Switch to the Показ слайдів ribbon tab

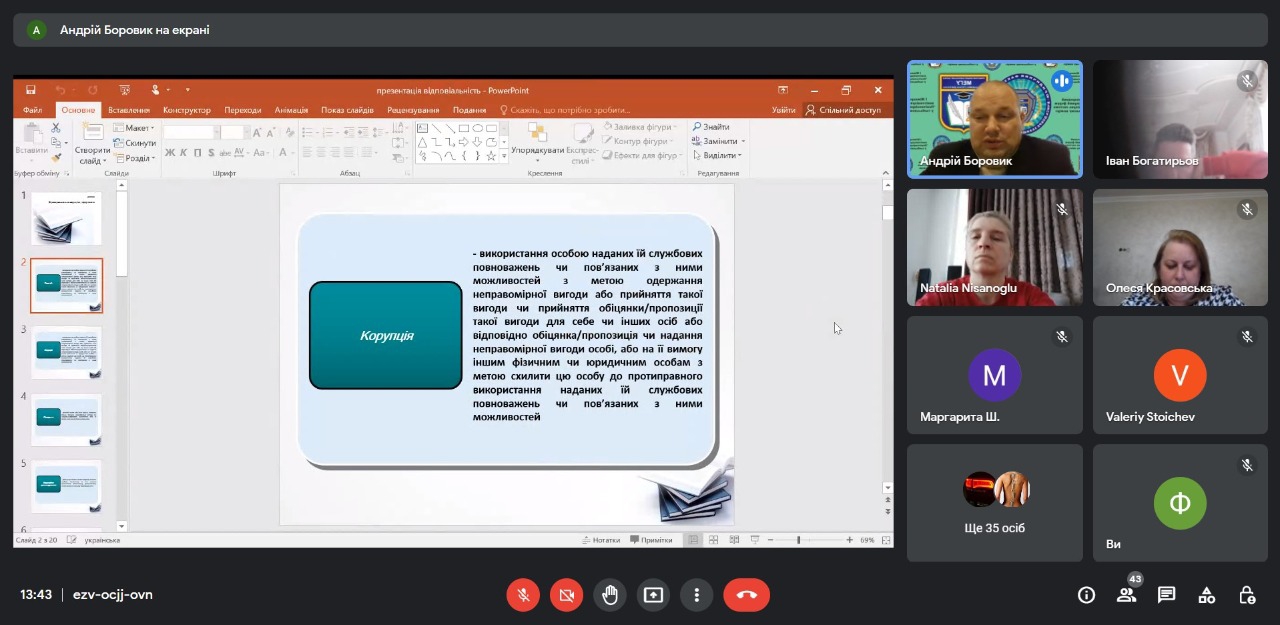347,110
